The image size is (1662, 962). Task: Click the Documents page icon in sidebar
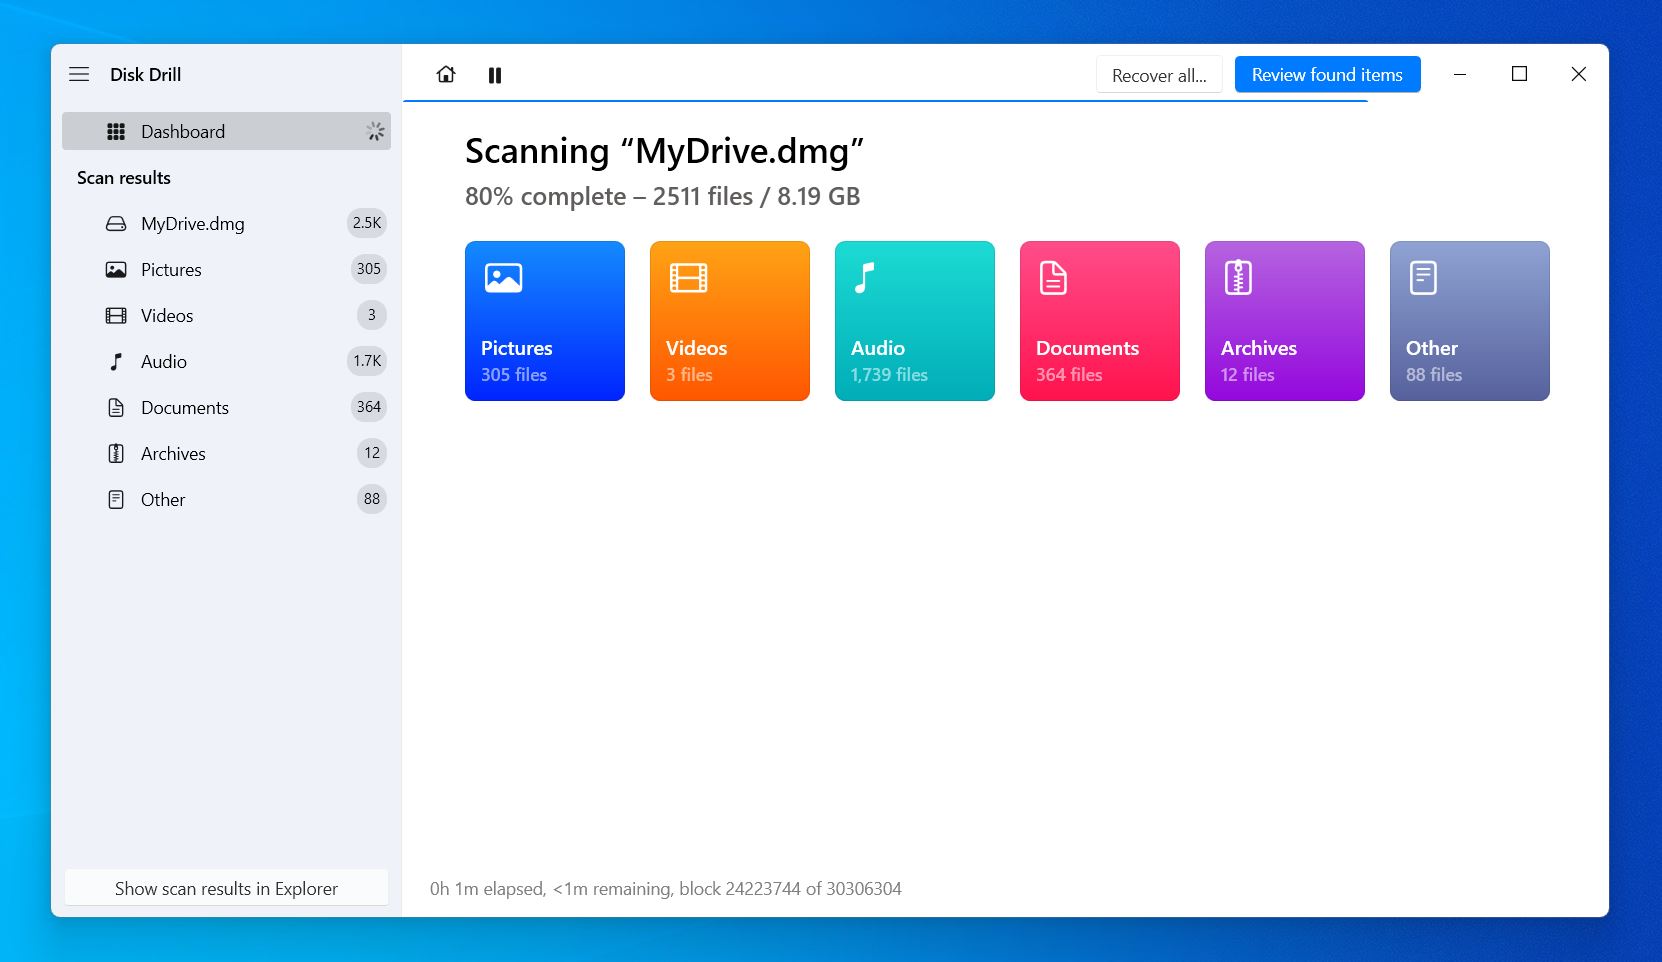(116, 408)
